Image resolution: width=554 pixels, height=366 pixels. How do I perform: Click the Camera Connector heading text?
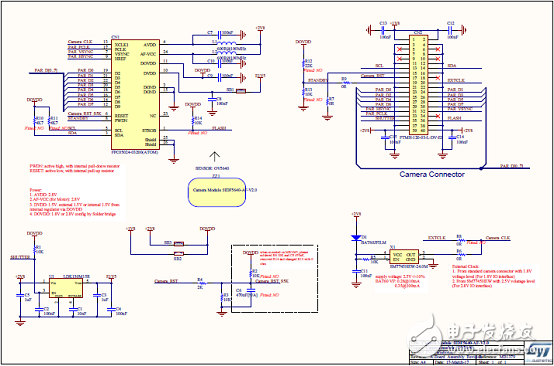pos(432,174)
